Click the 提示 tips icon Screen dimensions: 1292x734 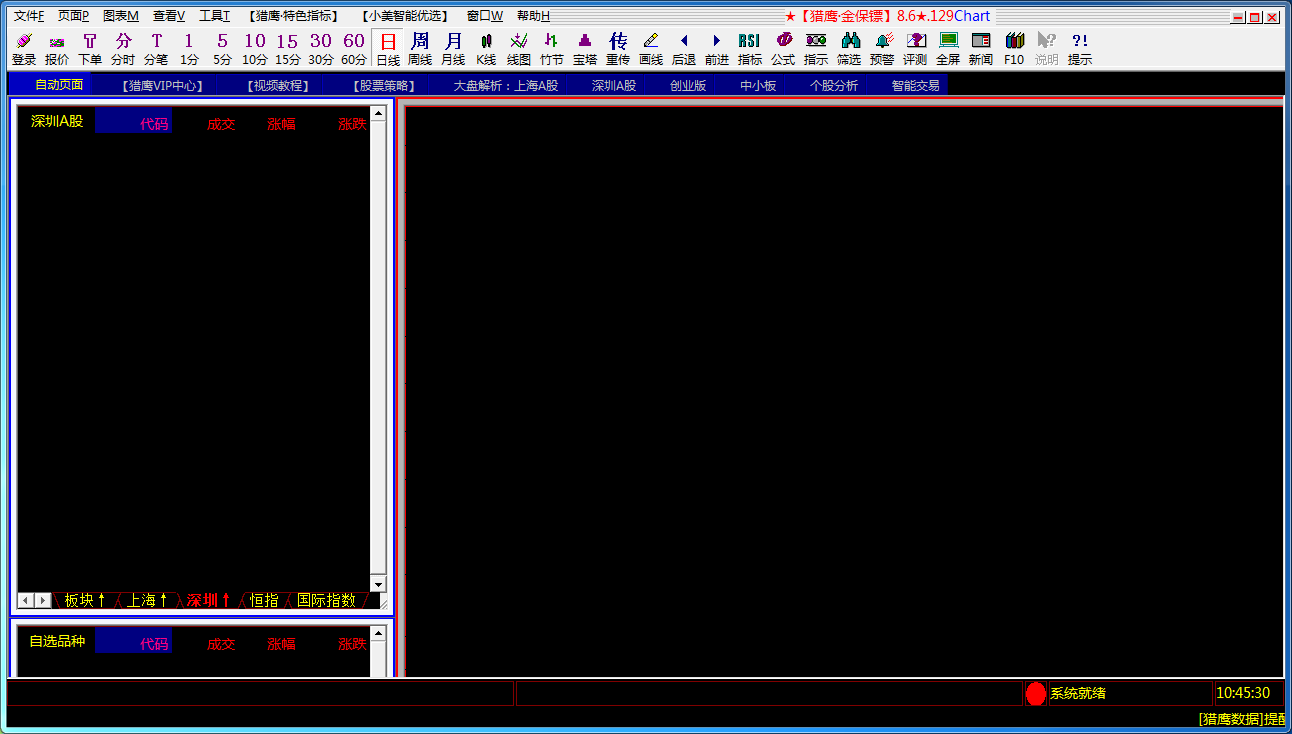(1080, 49)
